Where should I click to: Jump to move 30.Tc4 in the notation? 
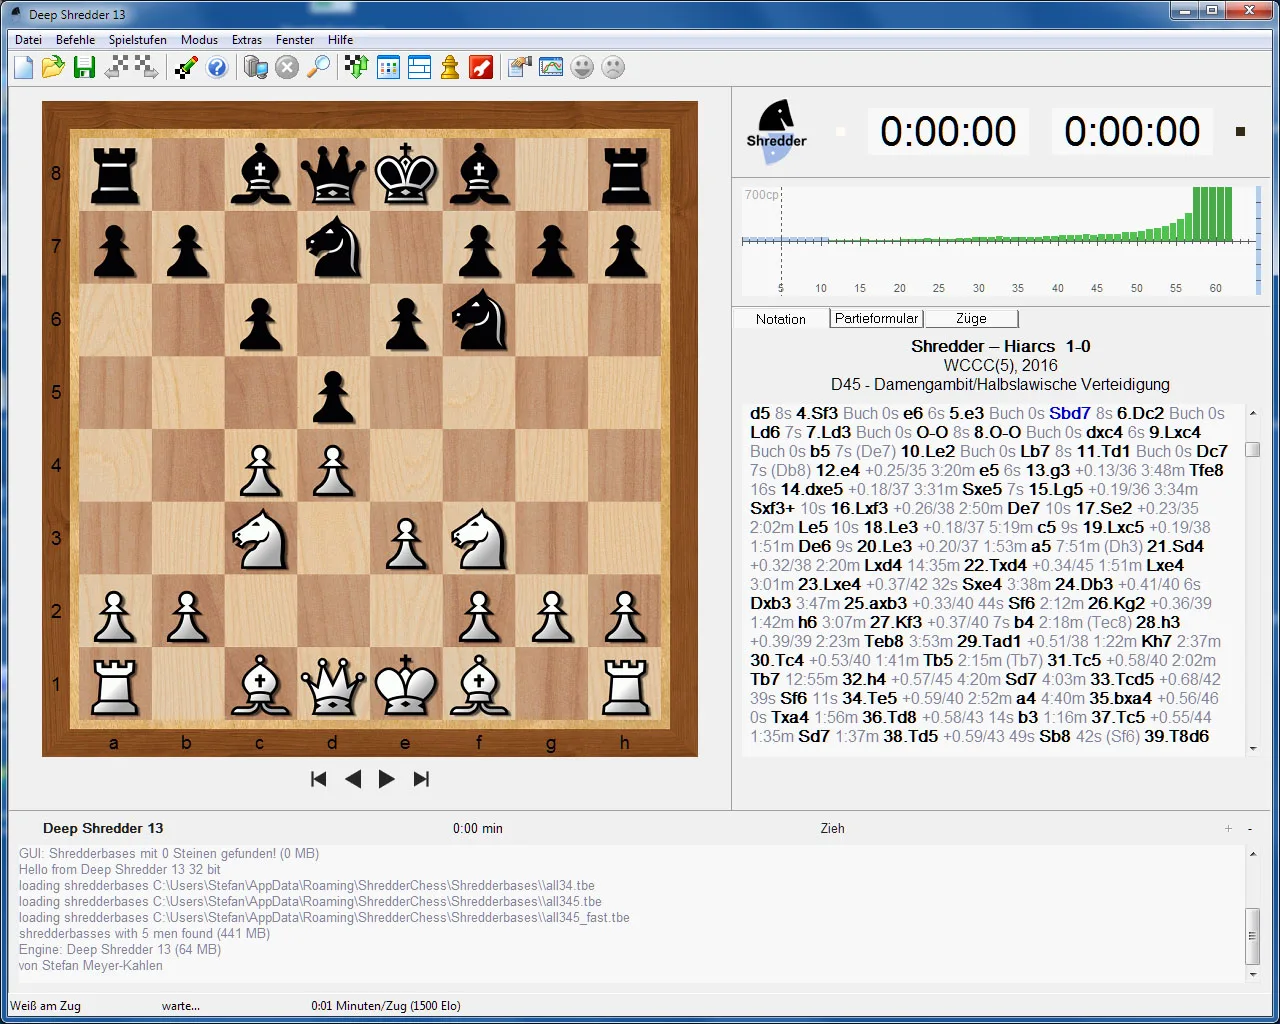click(777, 660)
